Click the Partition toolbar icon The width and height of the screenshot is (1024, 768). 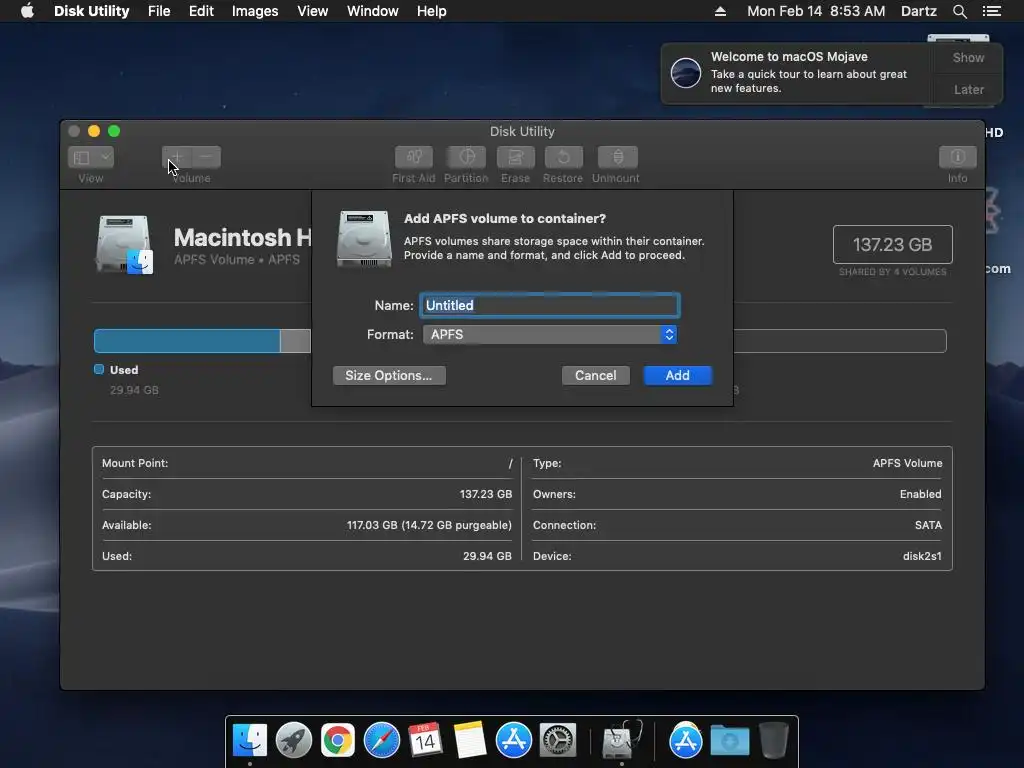tap(466, 157)
